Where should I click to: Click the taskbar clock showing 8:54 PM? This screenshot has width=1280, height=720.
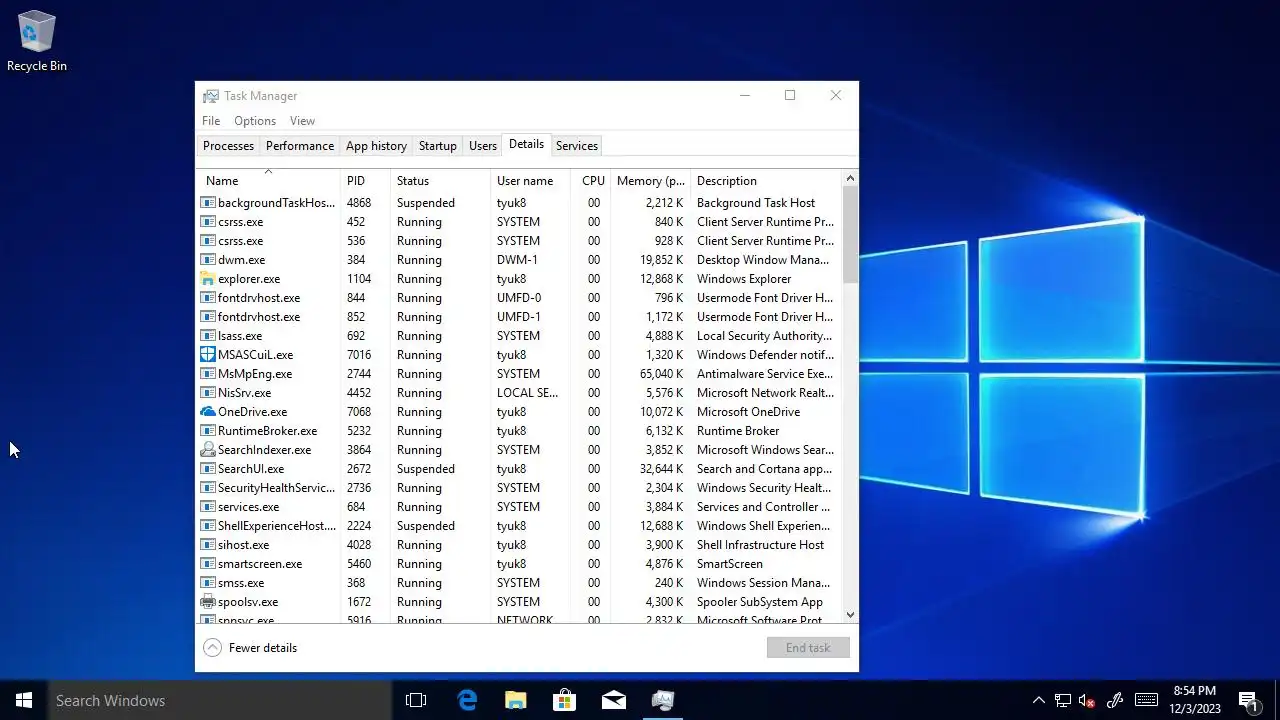tap(1195, 700)
